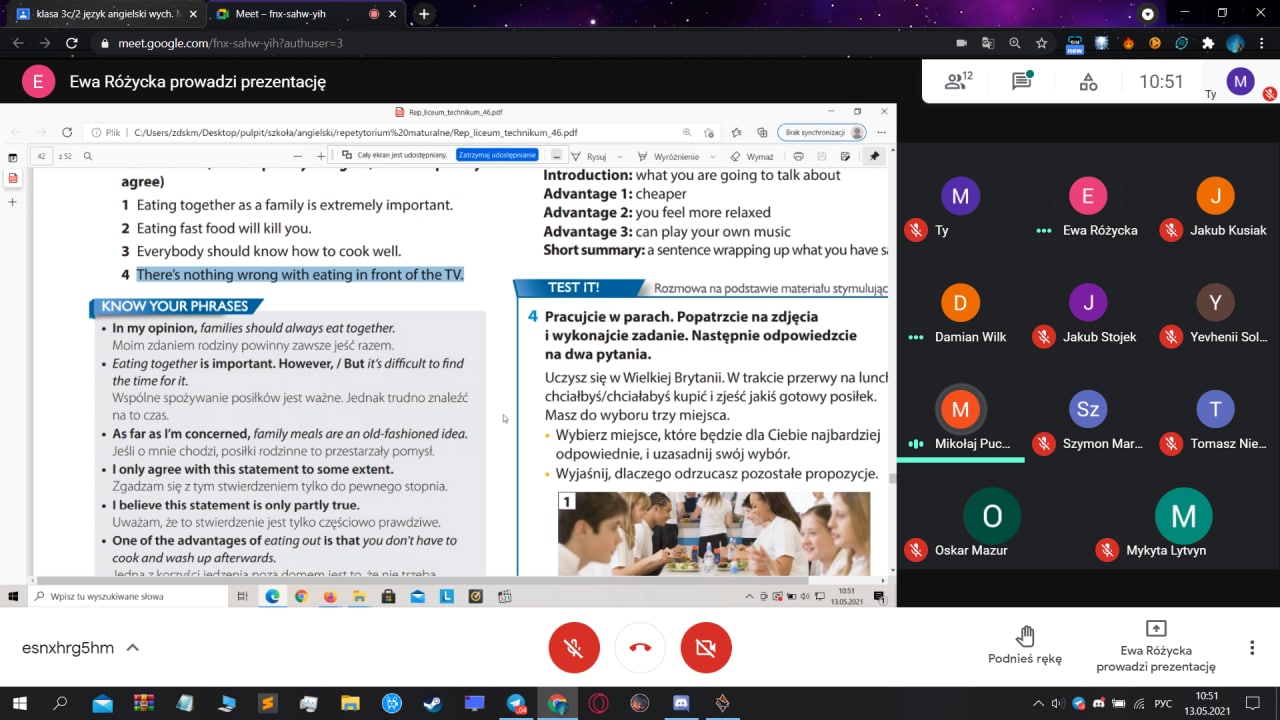This screenshot has height=720, width=1280.
Task: Go back in Chrome history
Action: (17, 43)
